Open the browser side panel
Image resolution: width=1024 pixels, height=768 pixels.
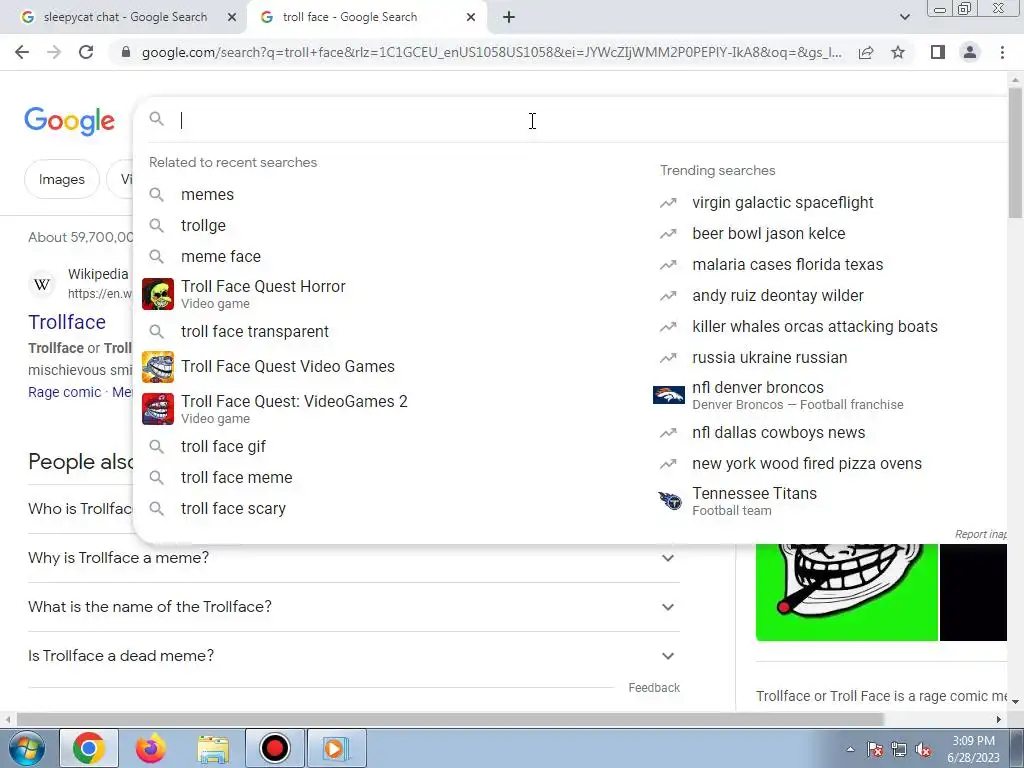pyautogui.click(x=938, y=52)
